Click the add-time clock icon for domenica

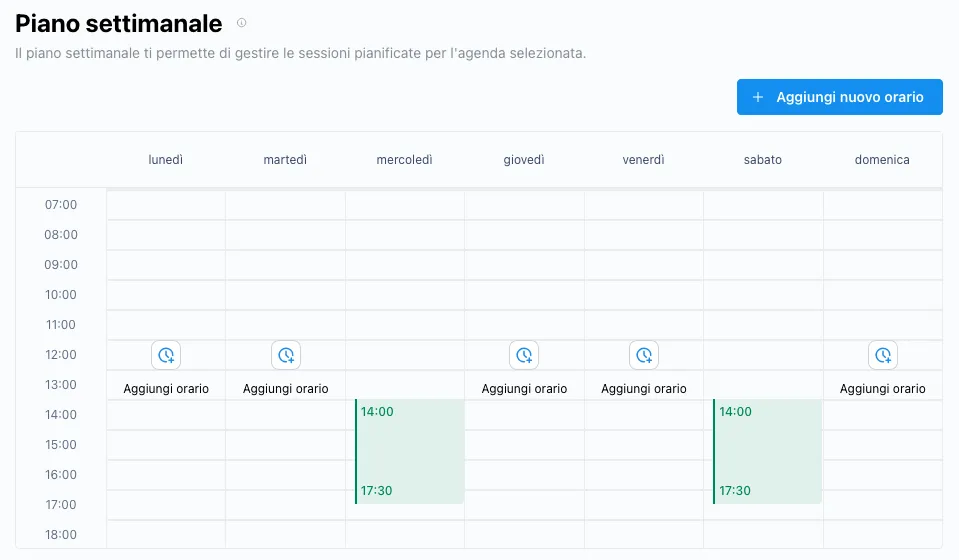882,355
